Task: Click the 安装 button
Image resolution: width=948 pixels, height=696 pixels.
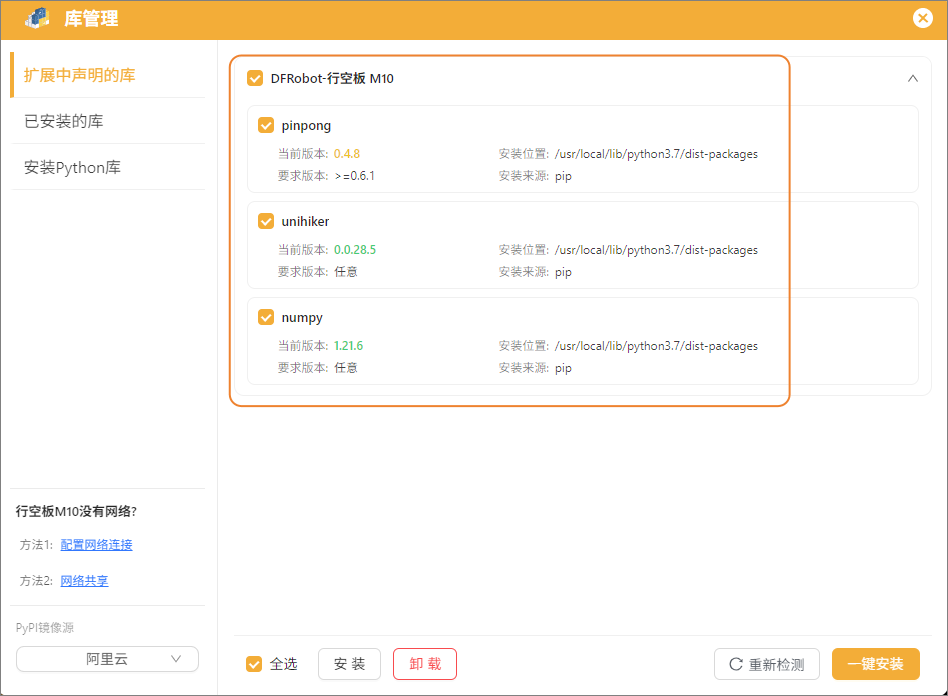Action: click(349, 664)
